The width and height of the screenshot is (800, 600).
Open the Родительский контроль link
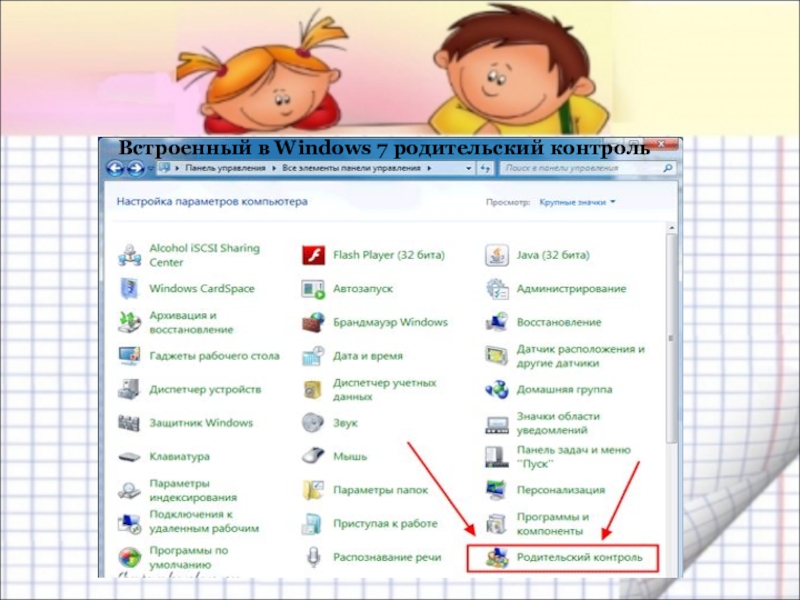[x=579, y=557]
